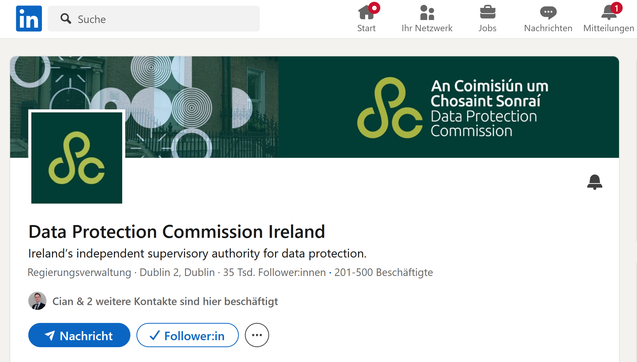Select the Start label in navigation
This screenshot has width=637, height=362.
366,28
